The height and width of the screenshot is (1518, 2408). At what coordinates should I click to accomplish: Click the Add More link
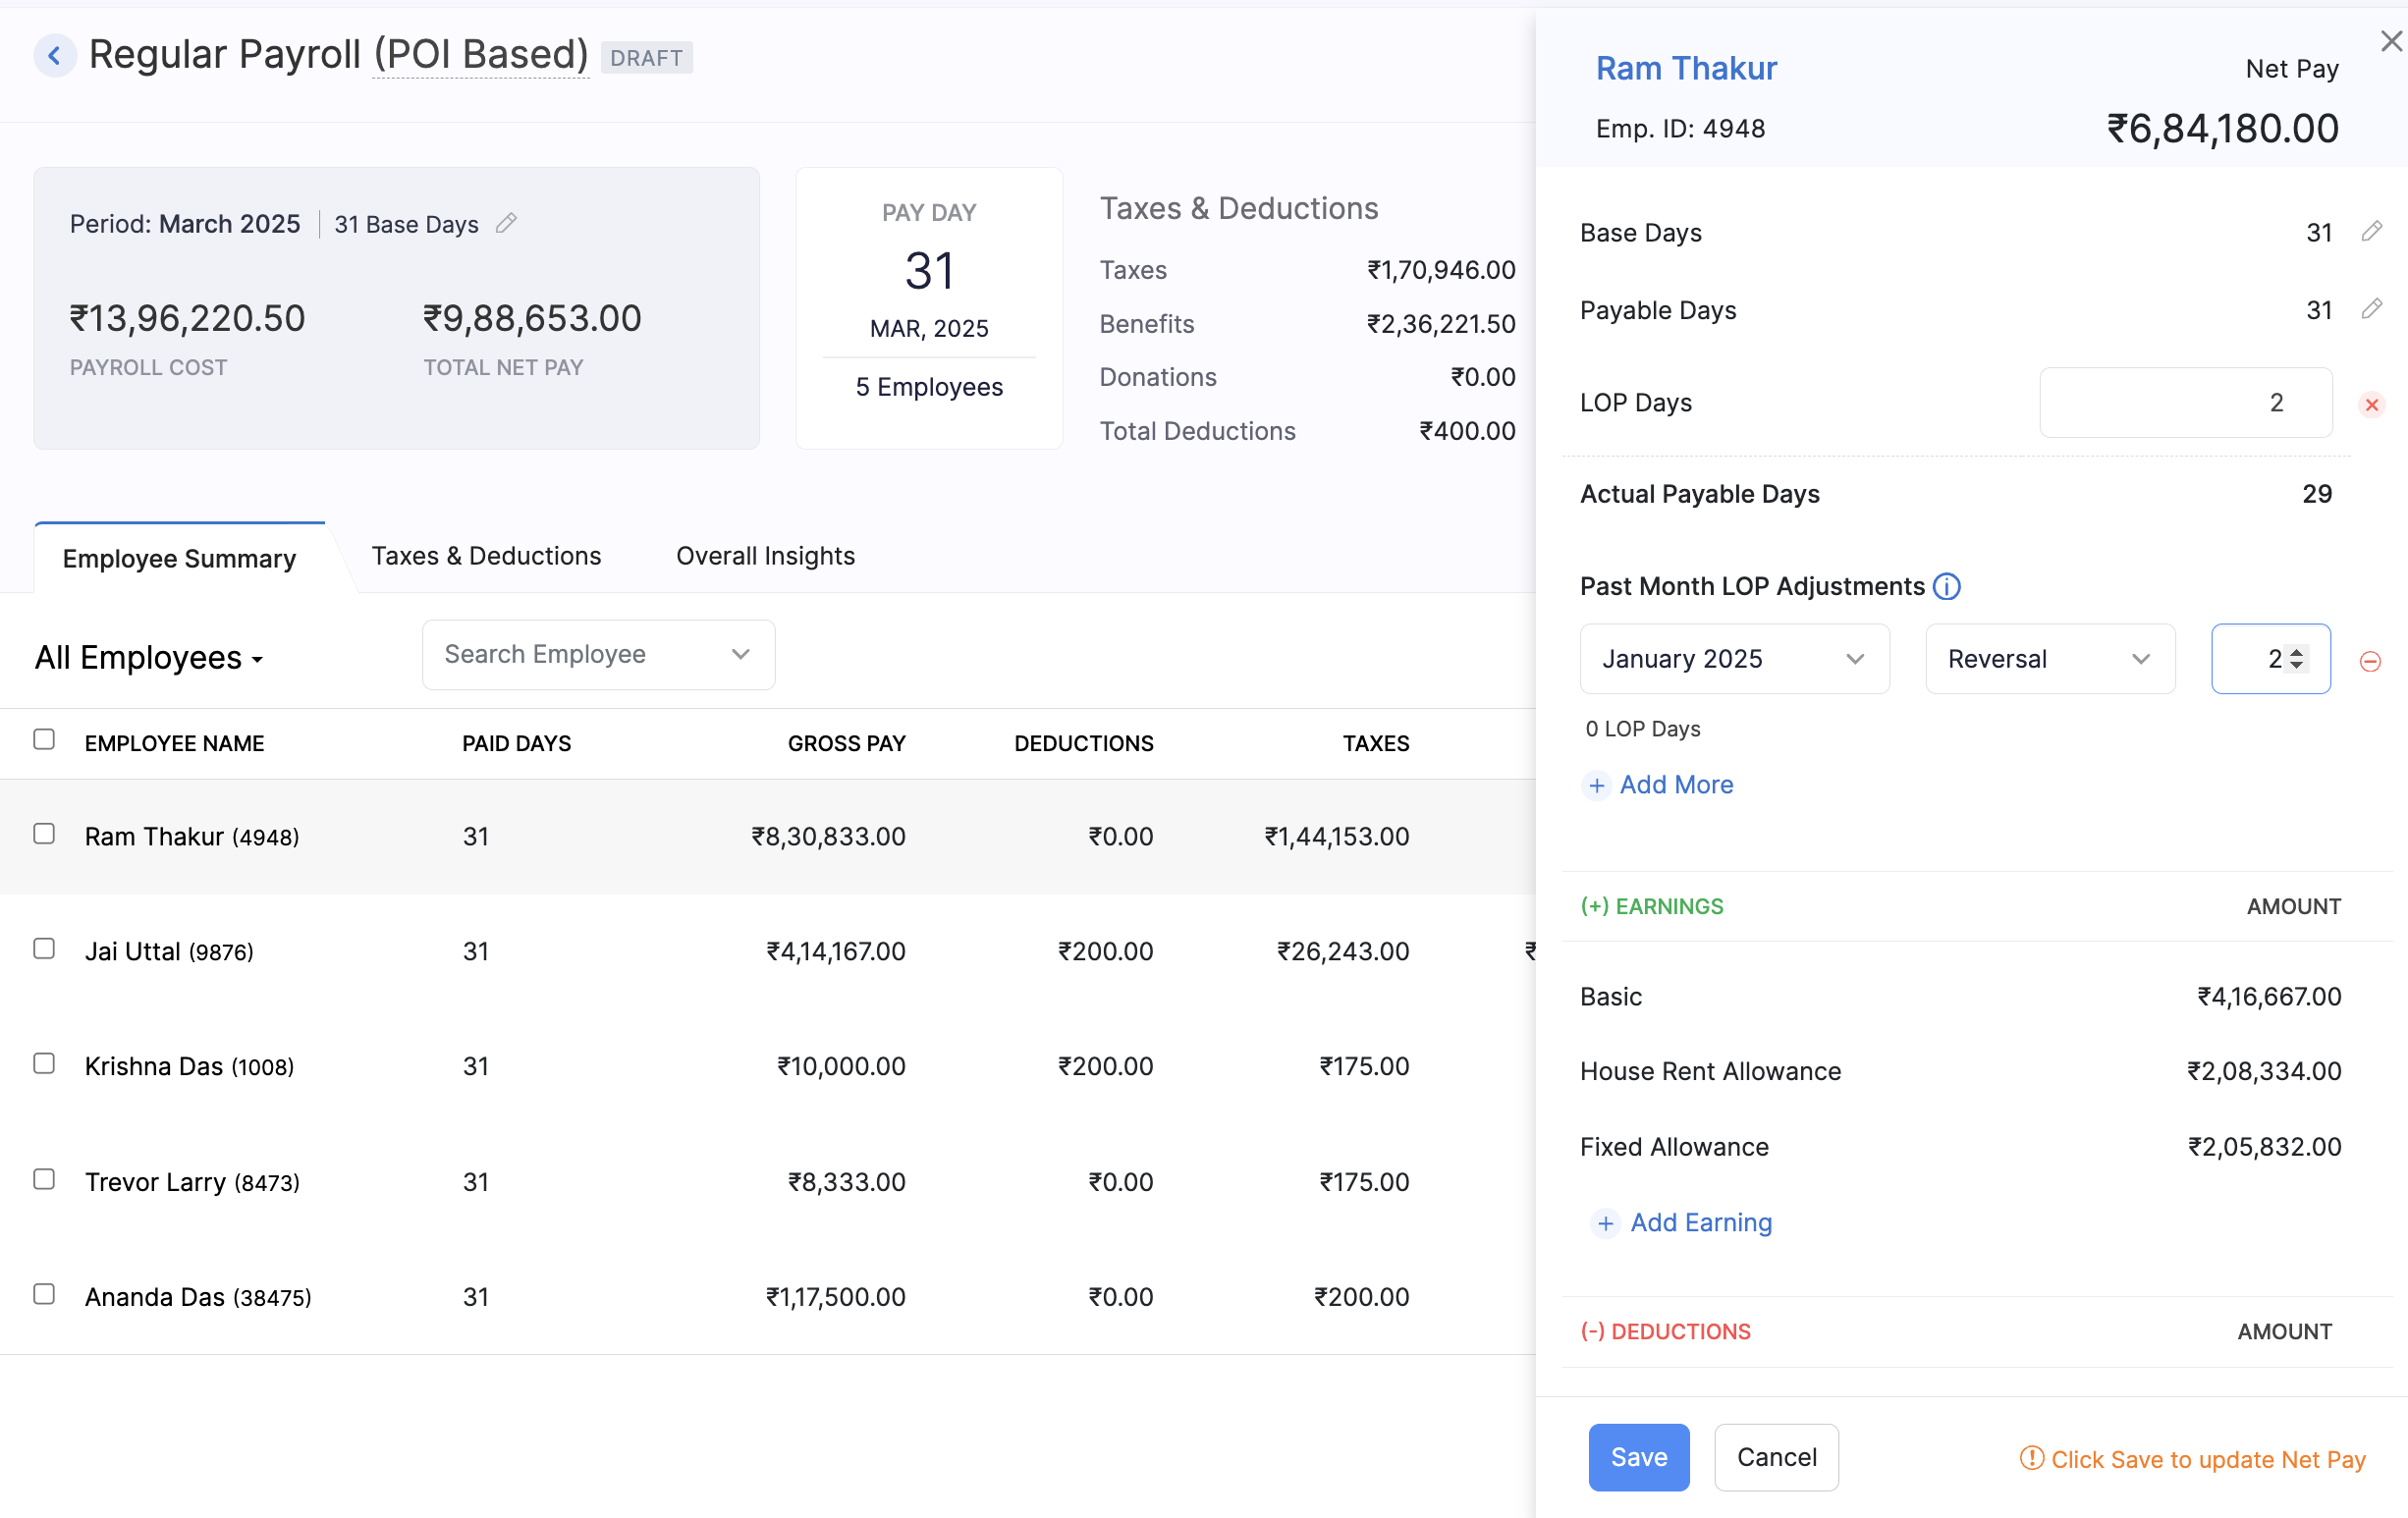click(1675, 785)
